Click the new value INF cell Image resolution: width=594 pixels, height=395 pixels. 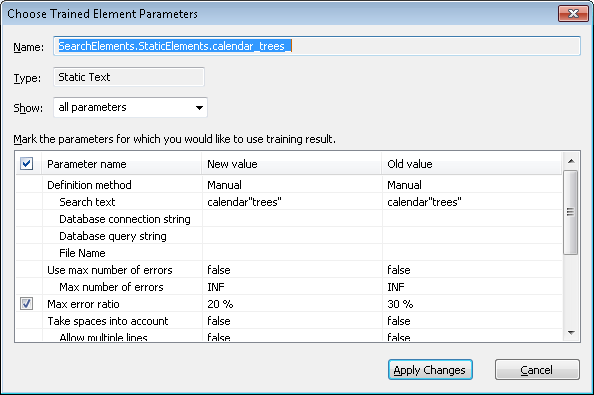pyautogui.click(x=292, y=287)
